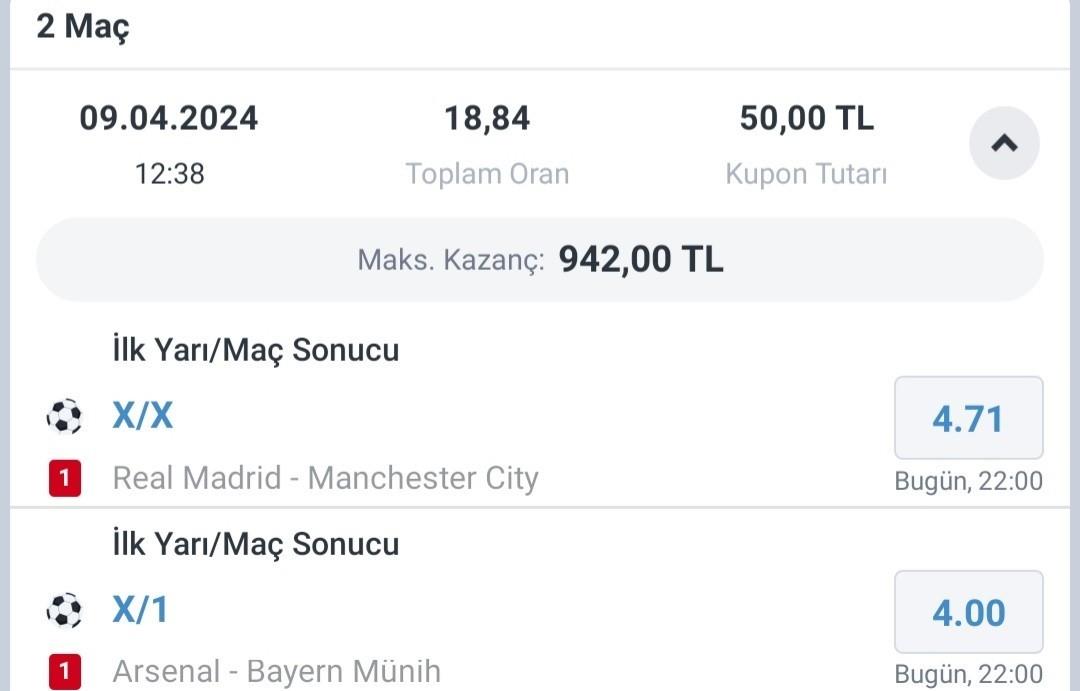Image resolution: width=1080 pixels, height=691 pixels.
Task: Click İlk Yarı/Maç Sonucu above X/X
Action: coord(255,350)
